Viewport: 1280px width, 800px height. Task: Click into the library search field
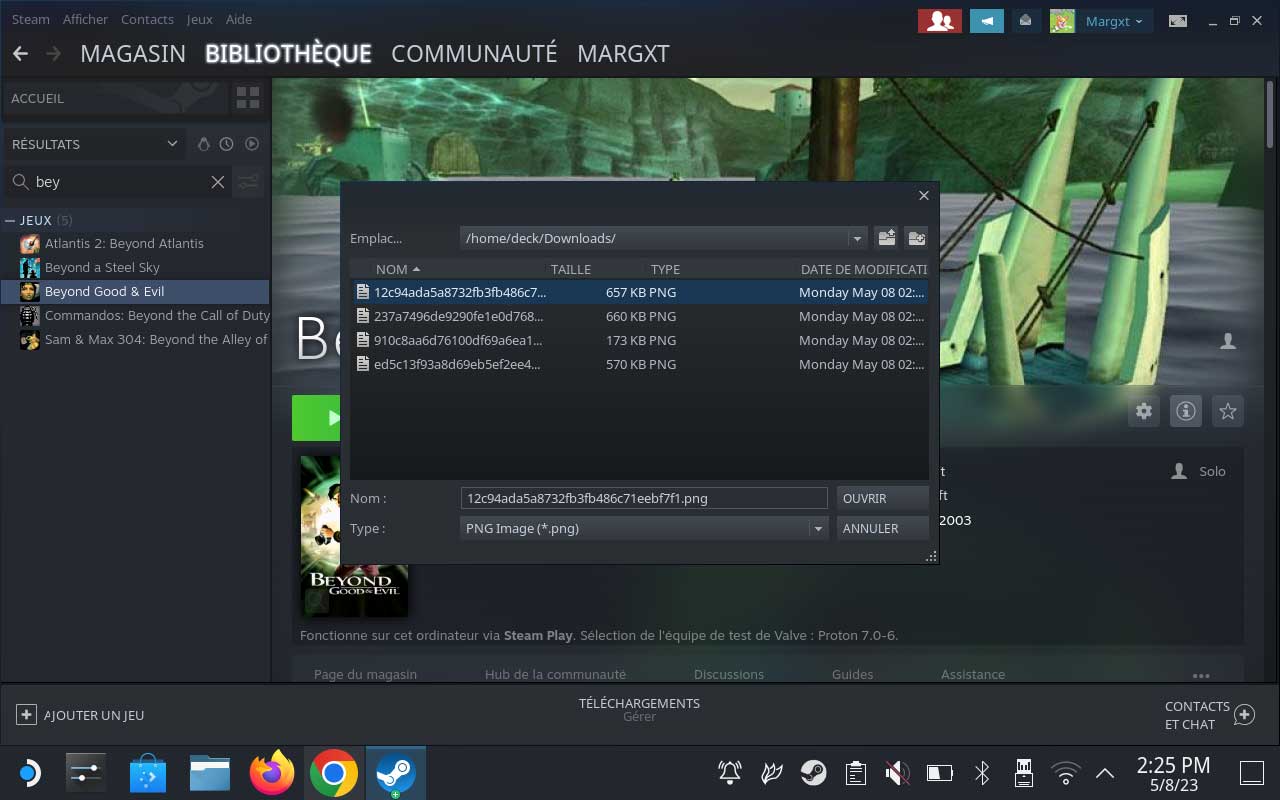[118, 182]
